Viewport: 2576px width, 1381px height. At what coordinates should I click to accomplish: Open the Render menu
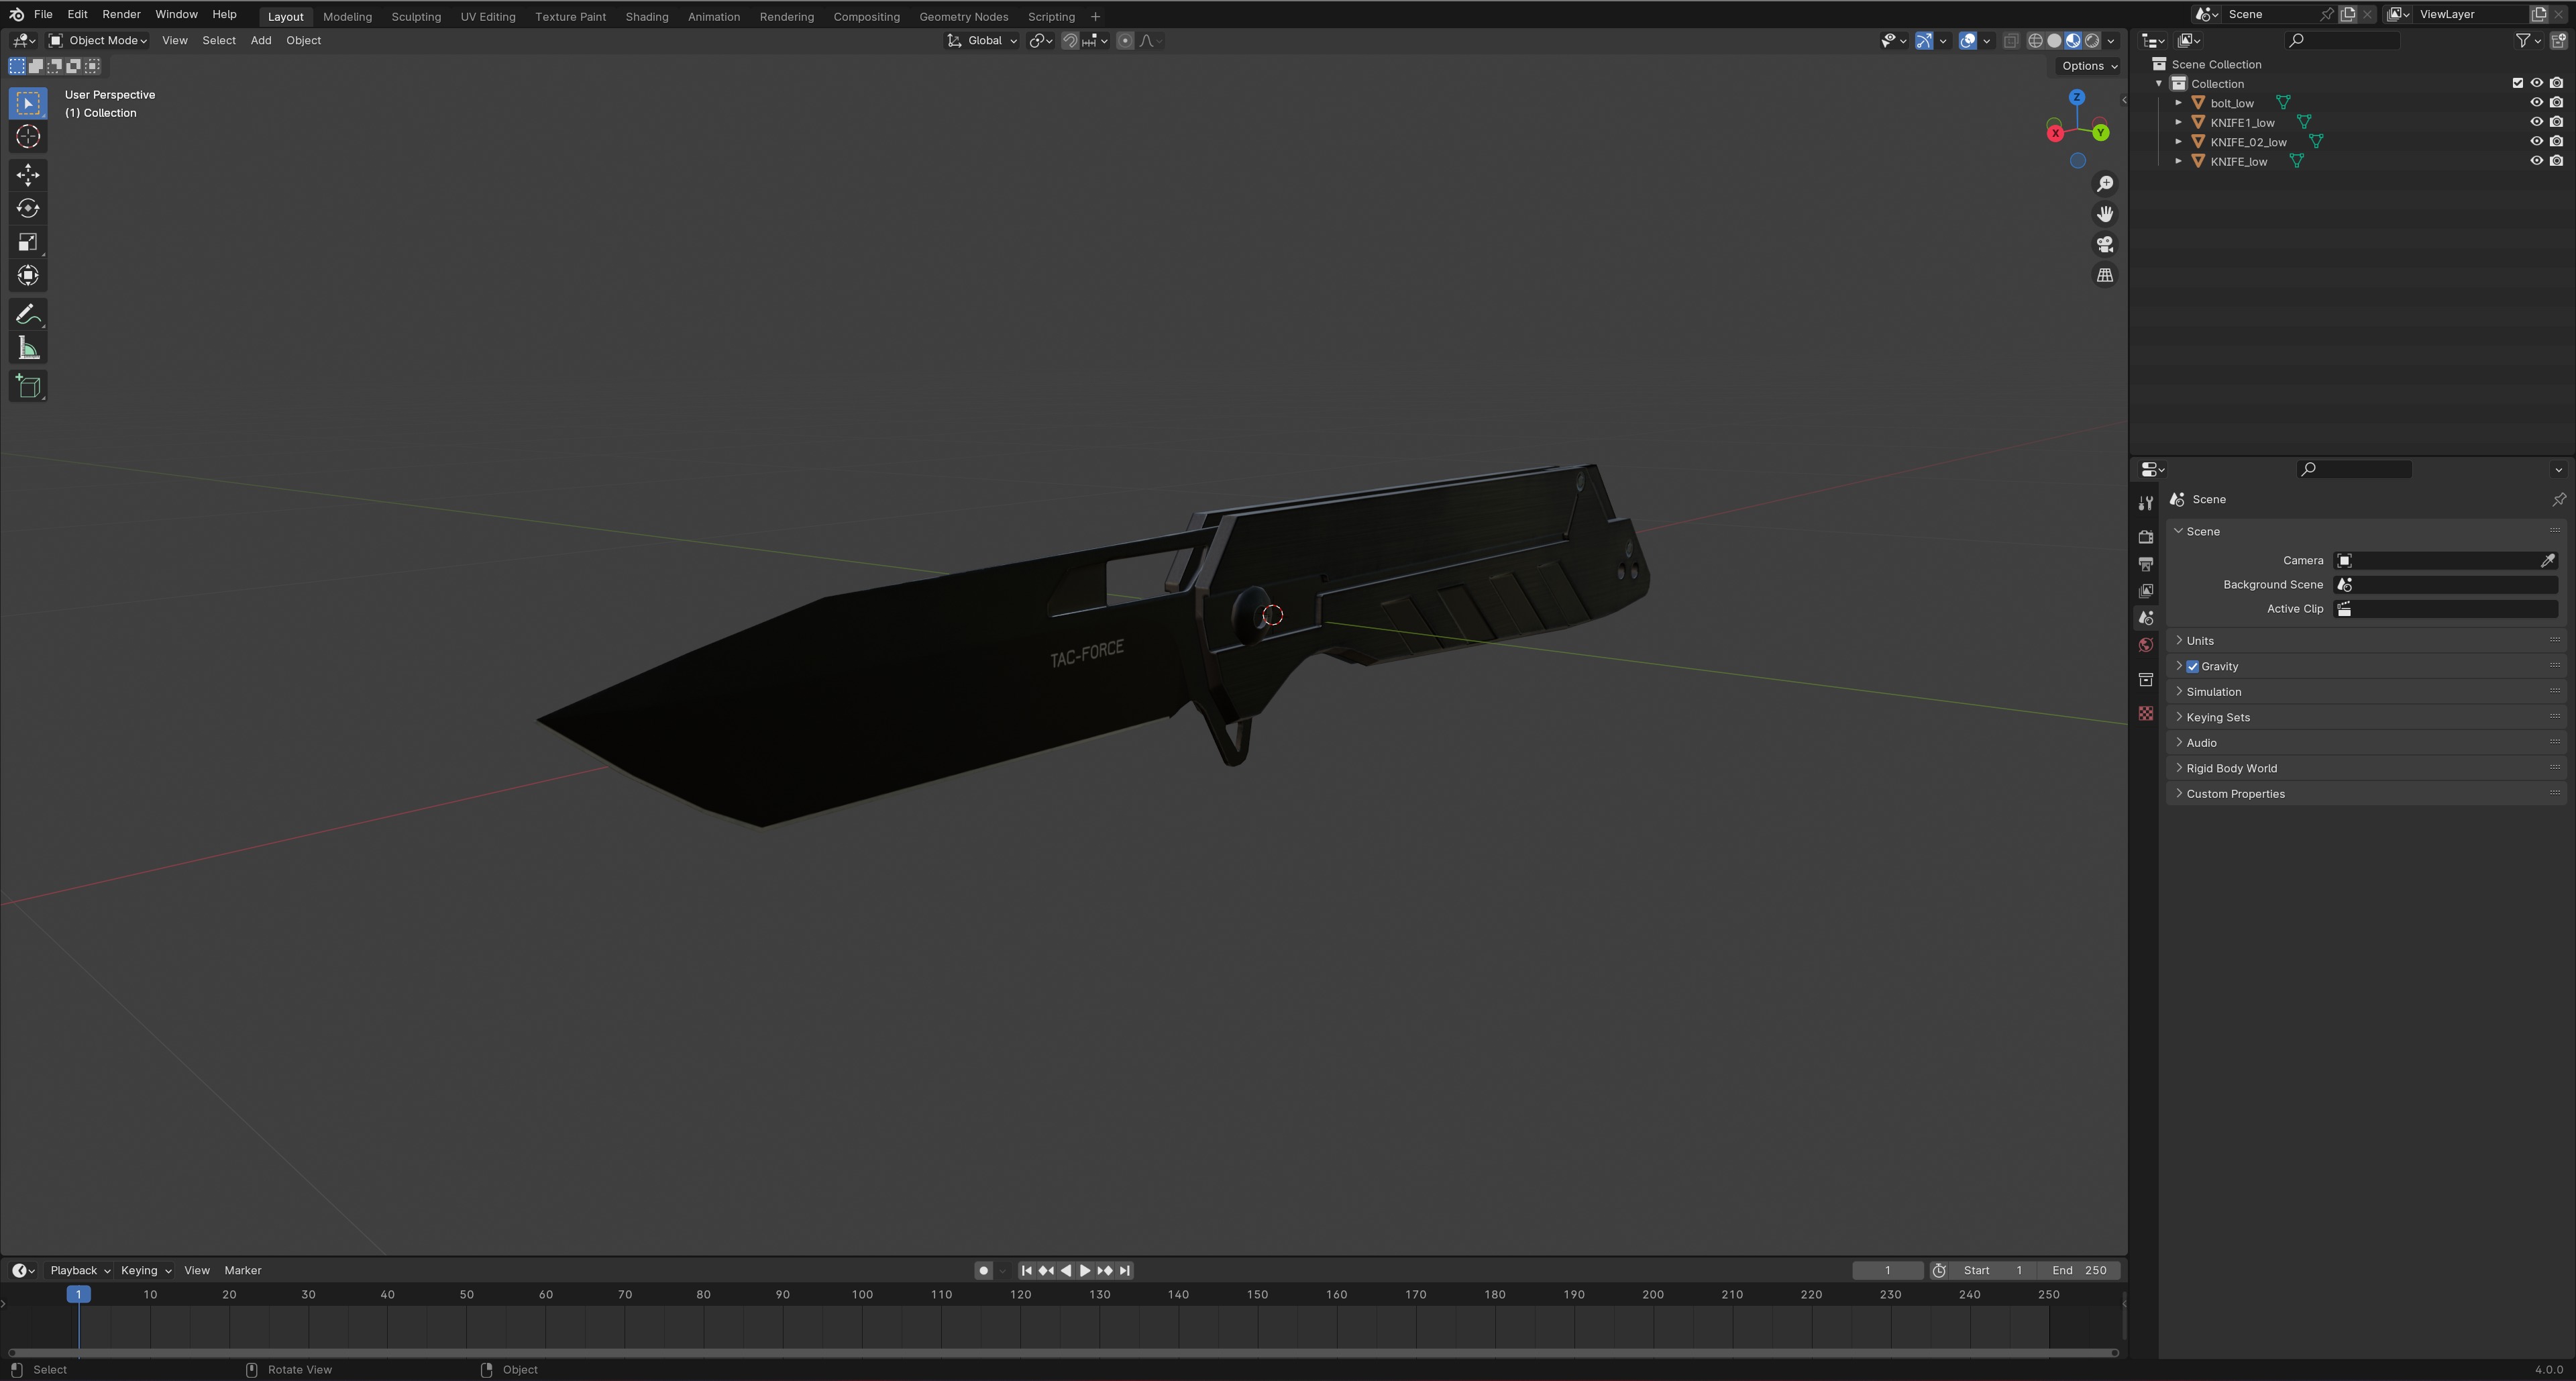pos(121,14)
